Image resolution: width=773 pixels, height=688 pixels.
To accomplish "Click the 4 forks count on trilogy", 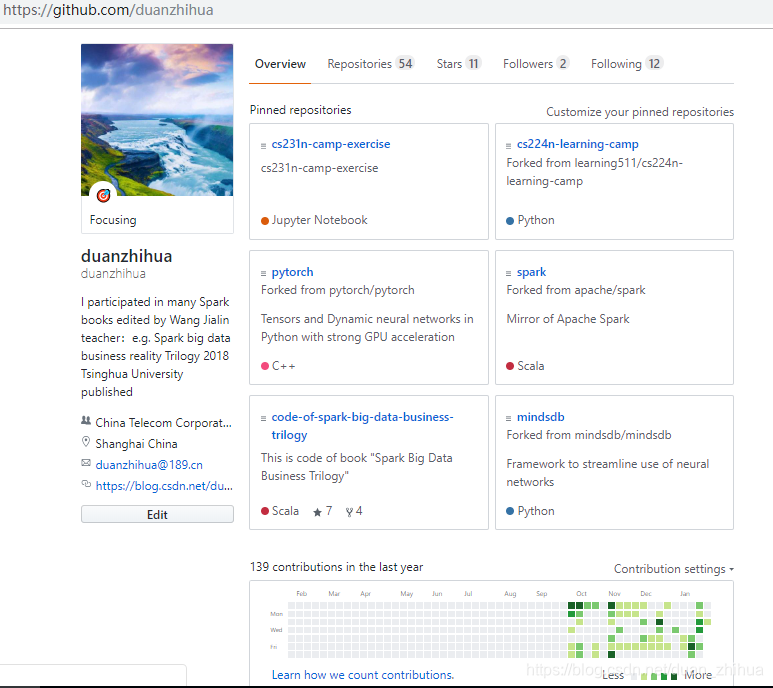I will [x=359, y=511].
